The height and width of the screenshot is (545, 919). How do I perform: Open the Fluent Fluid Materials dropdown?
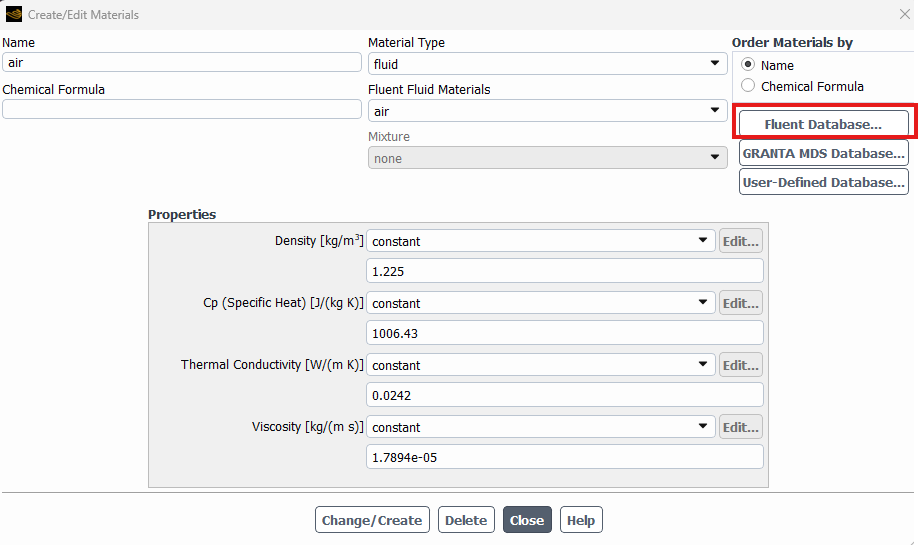point(547,111)
